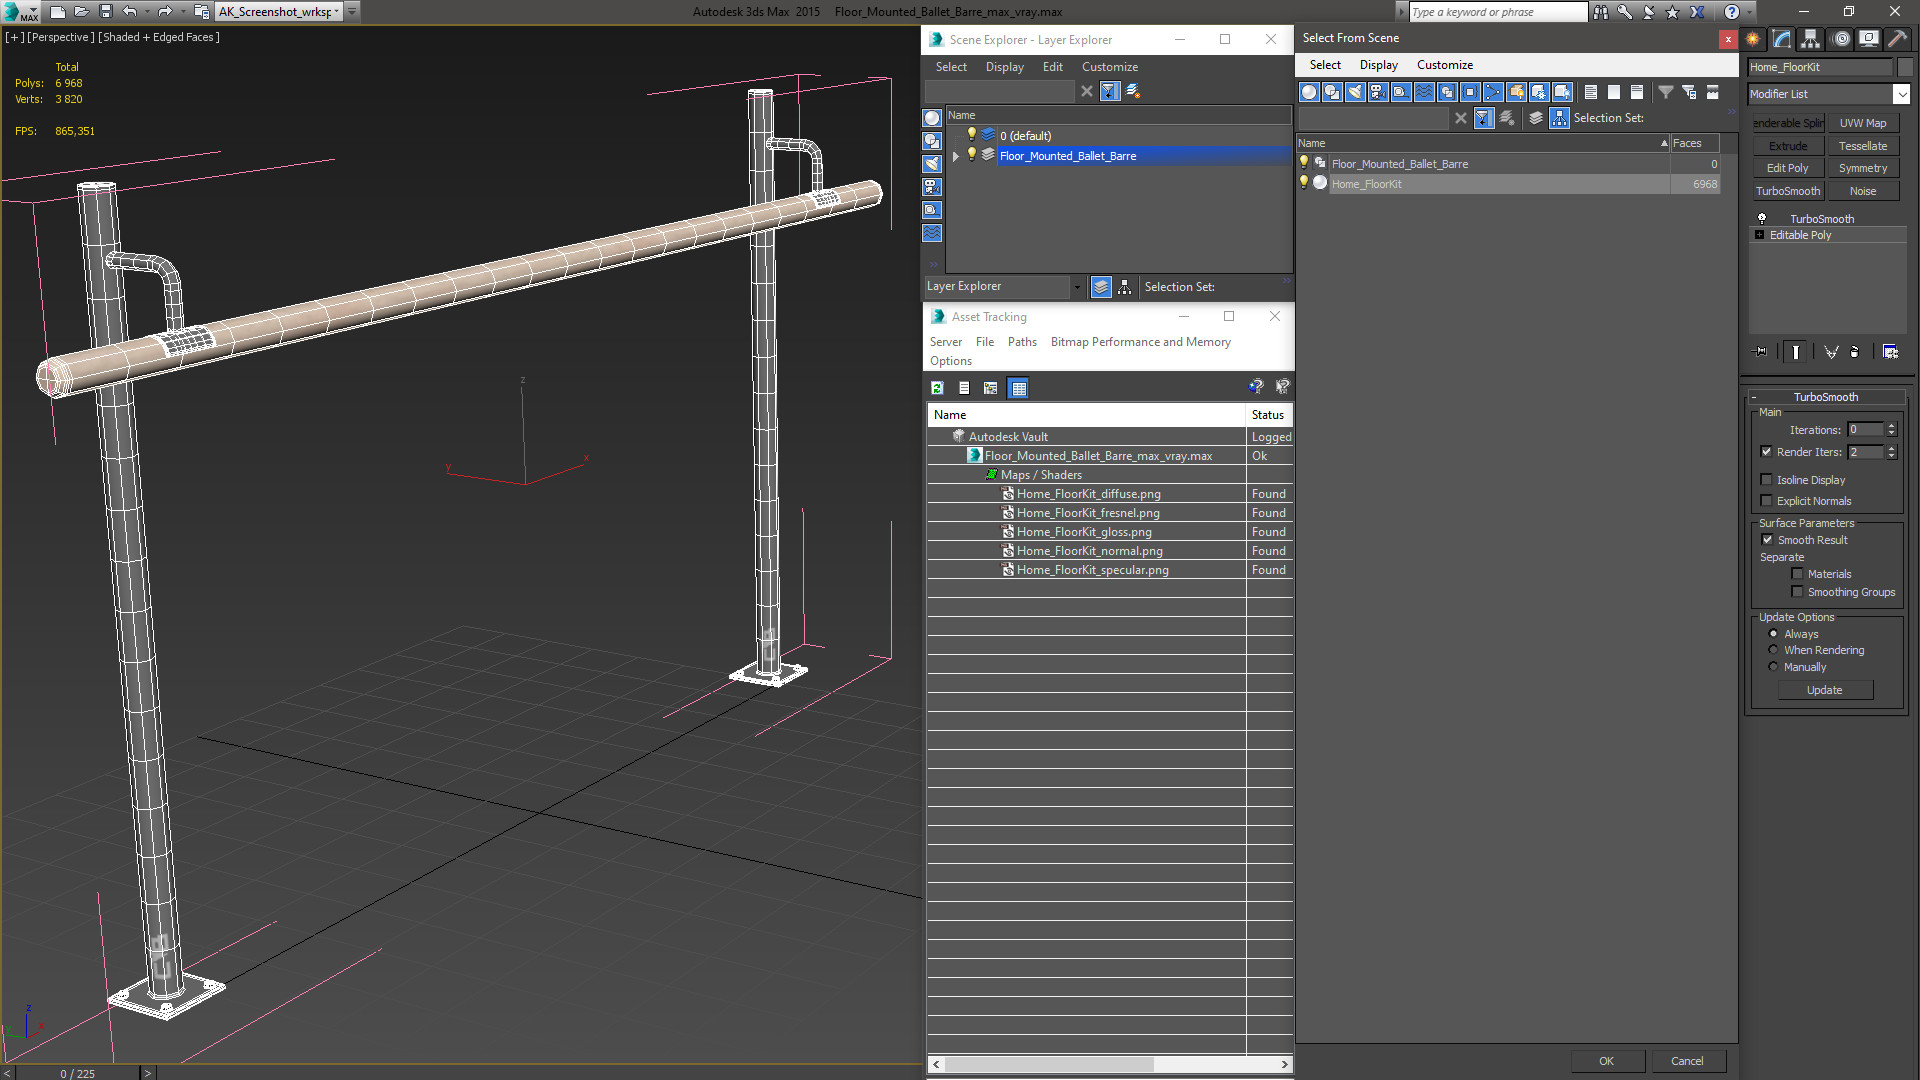Toggle Display Bone Objects filter icon
The image size is (1920, 1080).
click(1493, 92)
